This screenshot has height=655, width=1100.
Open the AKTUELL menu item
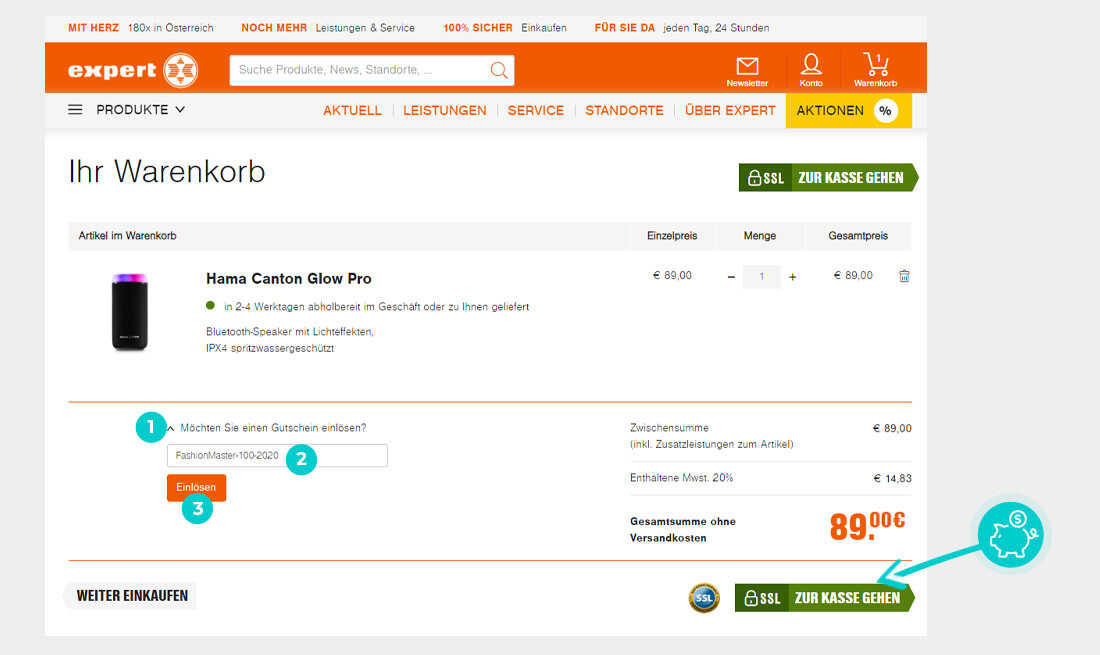click(x=352, y=111)
